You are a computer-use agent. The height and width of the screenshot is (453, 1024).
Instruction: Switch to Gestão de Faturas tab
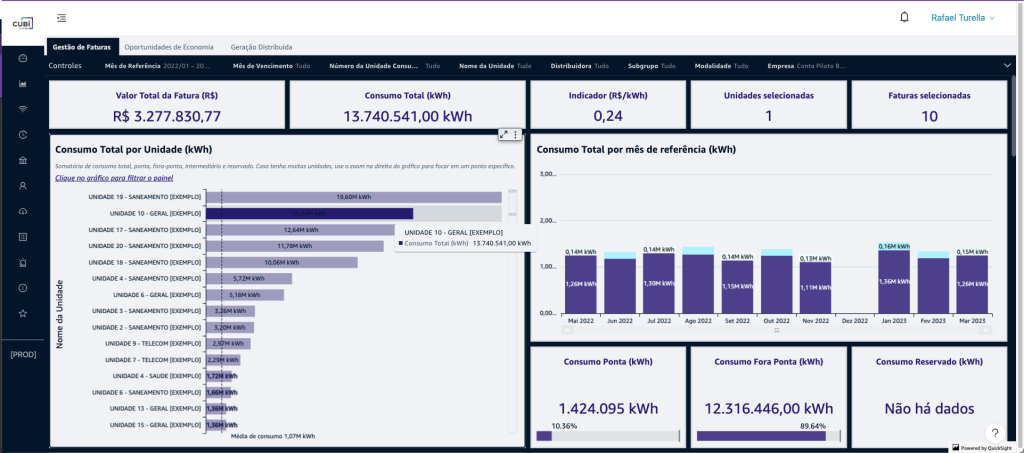82,47
